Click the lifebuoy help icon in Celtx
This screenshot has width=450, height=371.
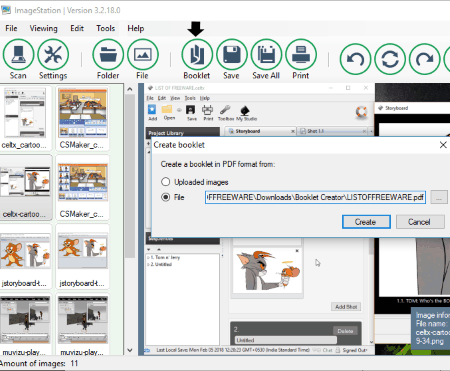(361, 112)
